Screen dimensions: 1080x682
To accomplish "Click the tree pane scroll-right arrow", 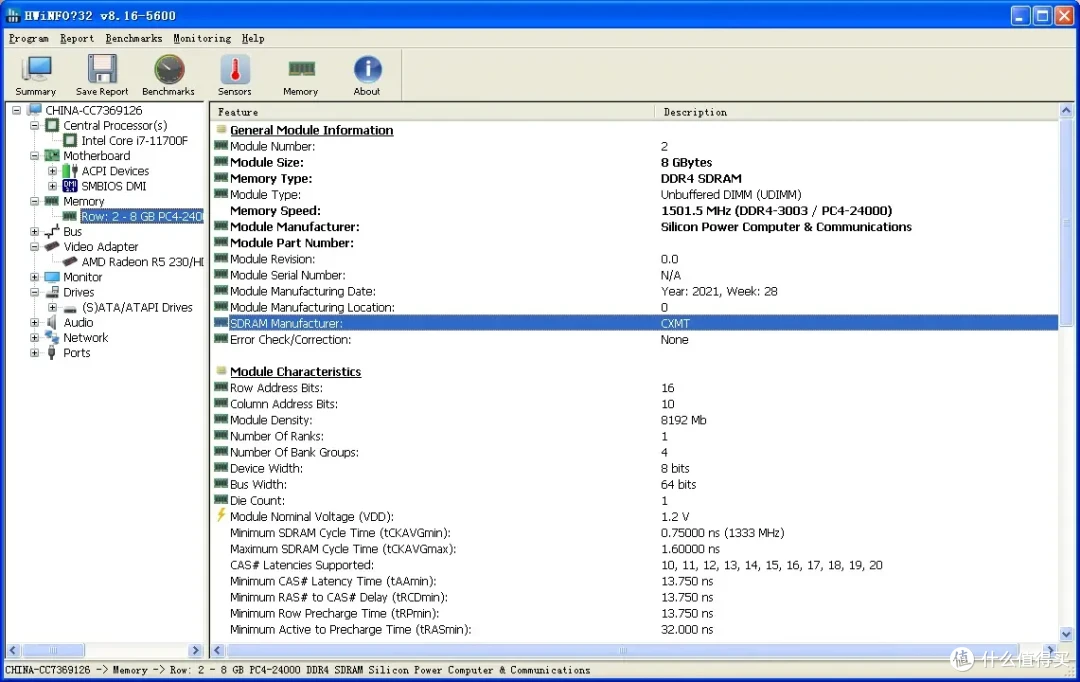I will 196,650.
